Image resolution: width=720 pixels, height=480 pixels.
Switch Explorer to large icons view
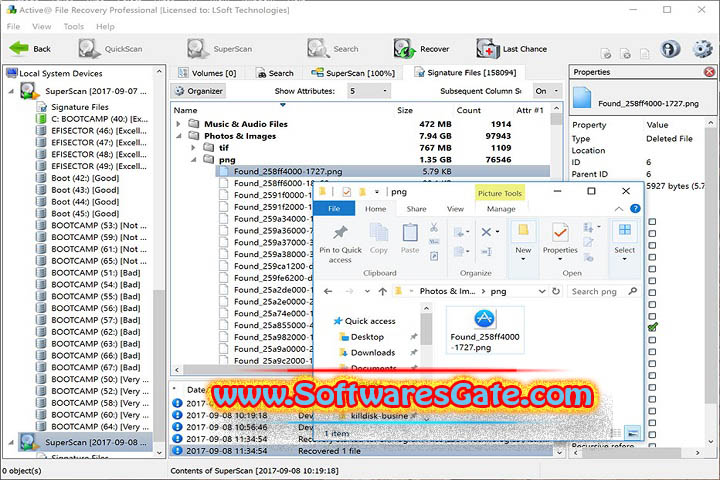[x=632, y=433]
